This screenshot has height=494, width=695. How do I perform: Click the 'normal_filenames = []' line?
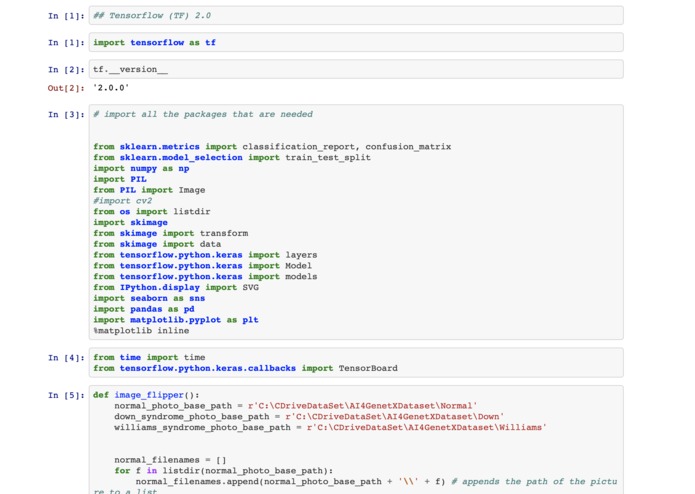pos(170,460)
